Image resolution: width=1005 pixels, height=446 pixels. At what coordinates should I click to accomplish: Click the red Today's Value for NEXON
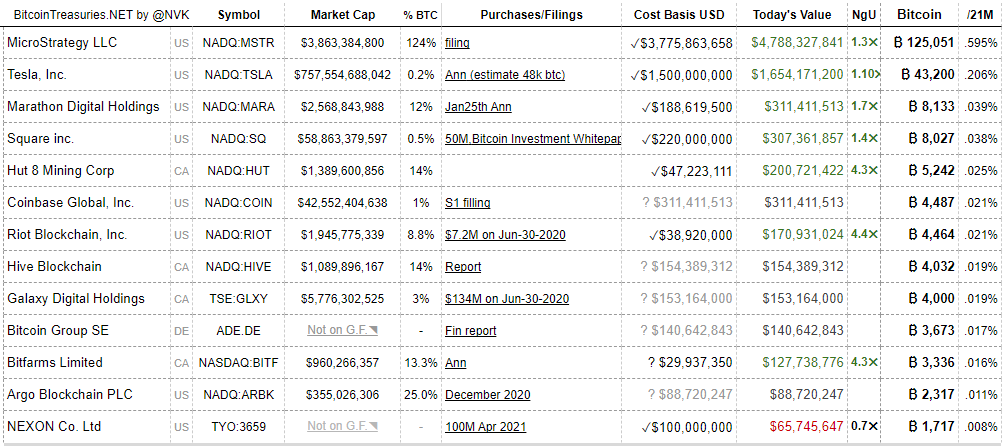coord(806,427)
